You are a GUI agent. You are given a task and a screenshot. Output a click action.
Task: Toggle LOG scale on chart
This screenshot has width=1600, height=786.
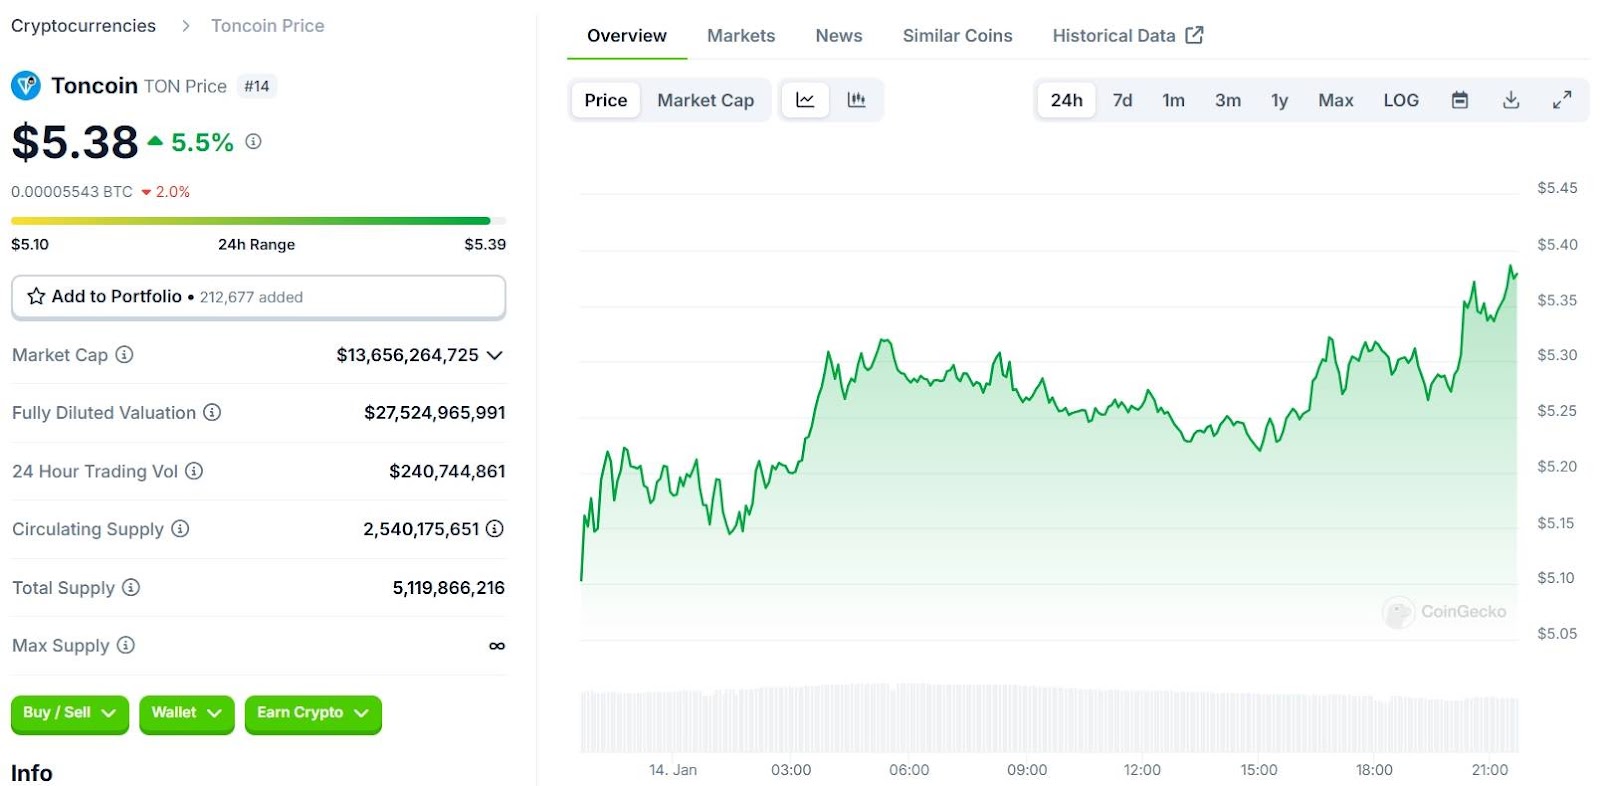pos(1401,100)
